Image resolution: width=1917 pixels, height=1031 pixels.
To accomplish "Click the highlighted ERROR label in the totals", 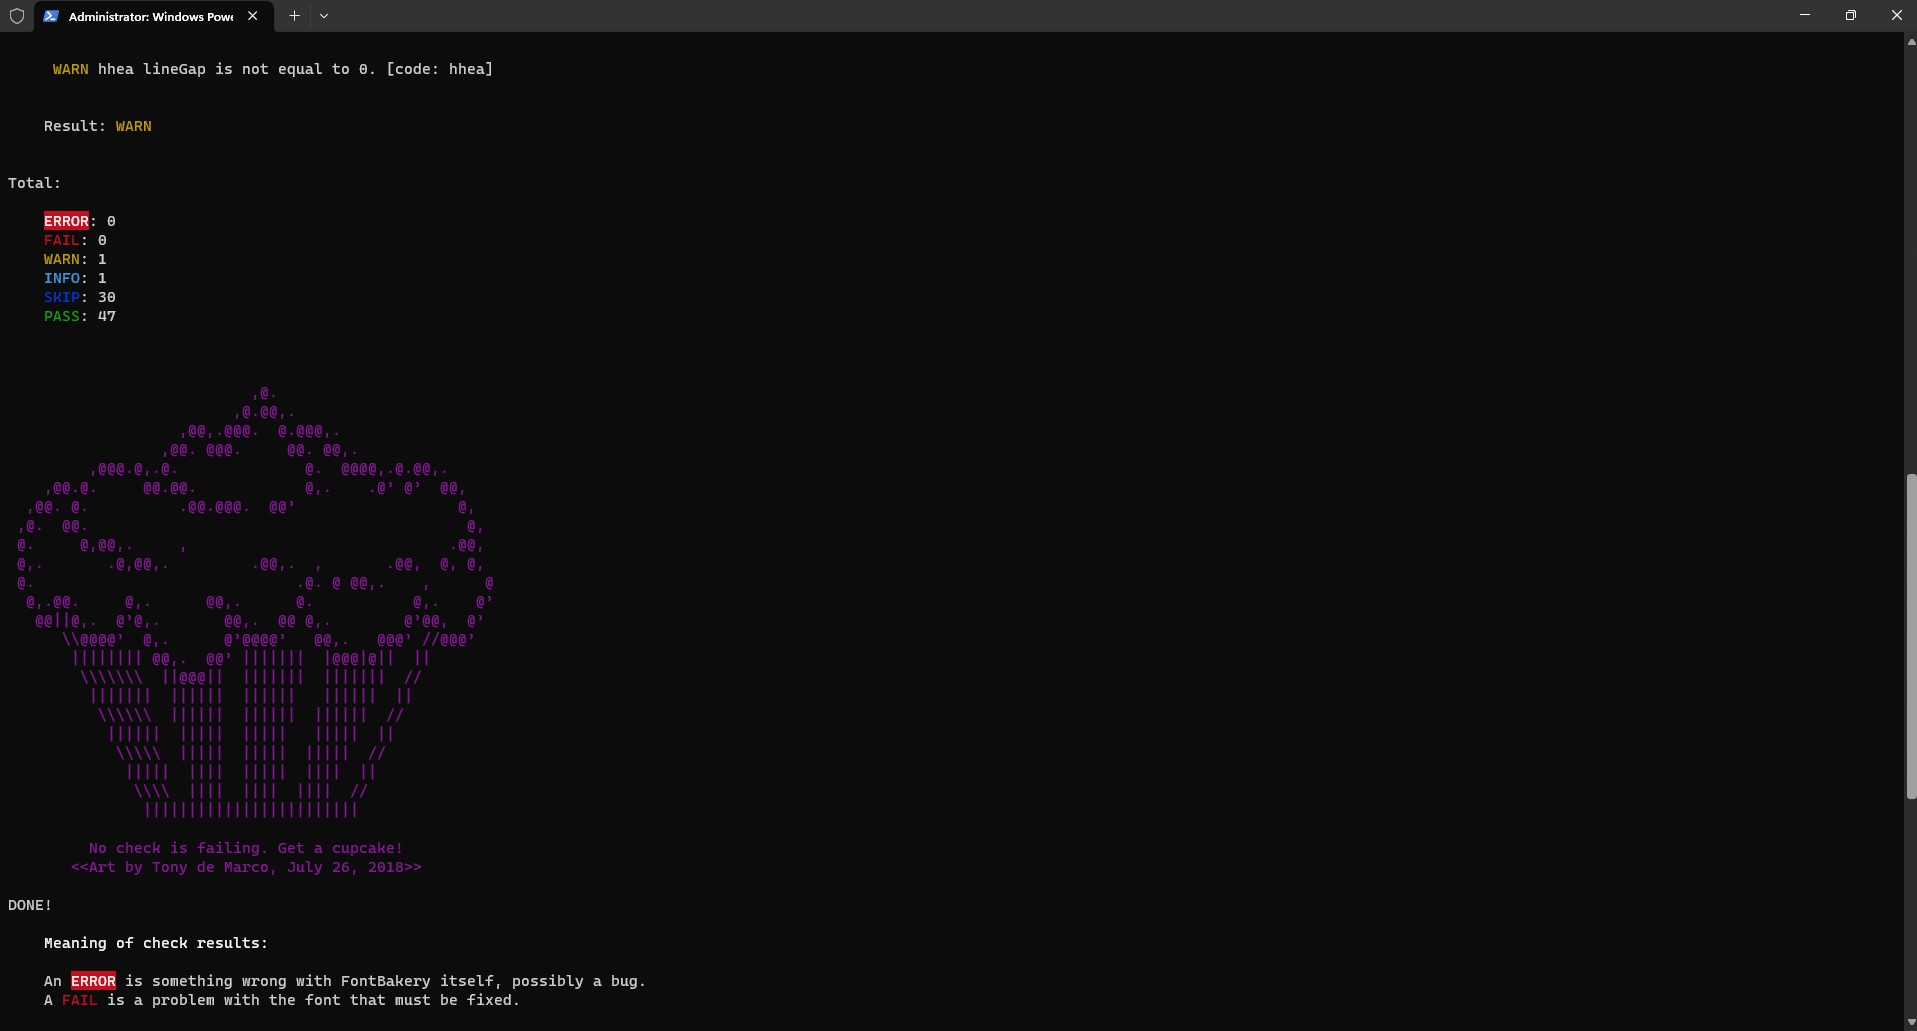I will click(66, 220).
